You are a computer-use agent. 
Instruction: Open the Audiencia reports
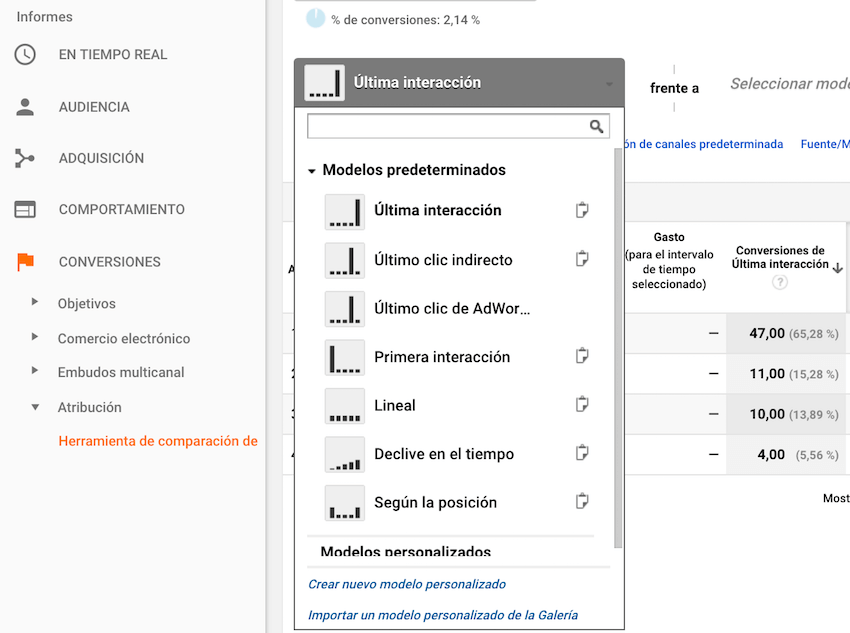(94, 107)
